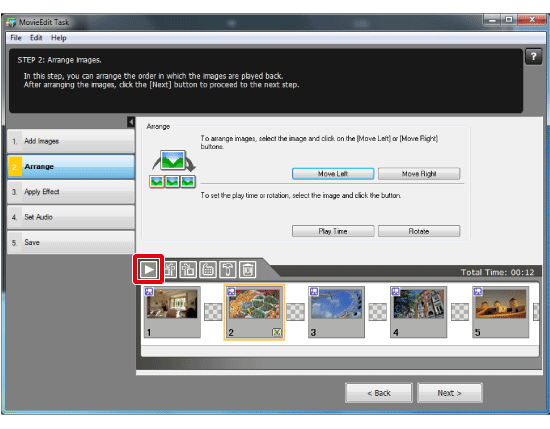Click the Move Right button
This screenshot has width=550, height=429.
tap(419, 174)
